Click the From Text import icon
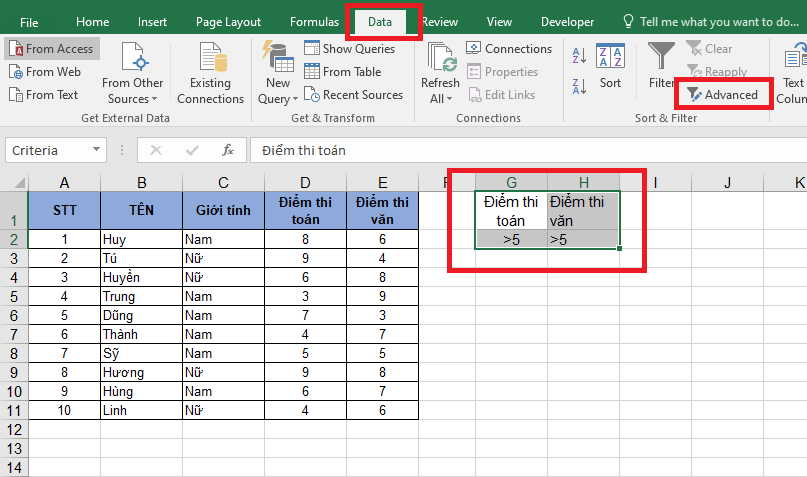The height and width of the screenshot is (477, 807). pos(16,95)
